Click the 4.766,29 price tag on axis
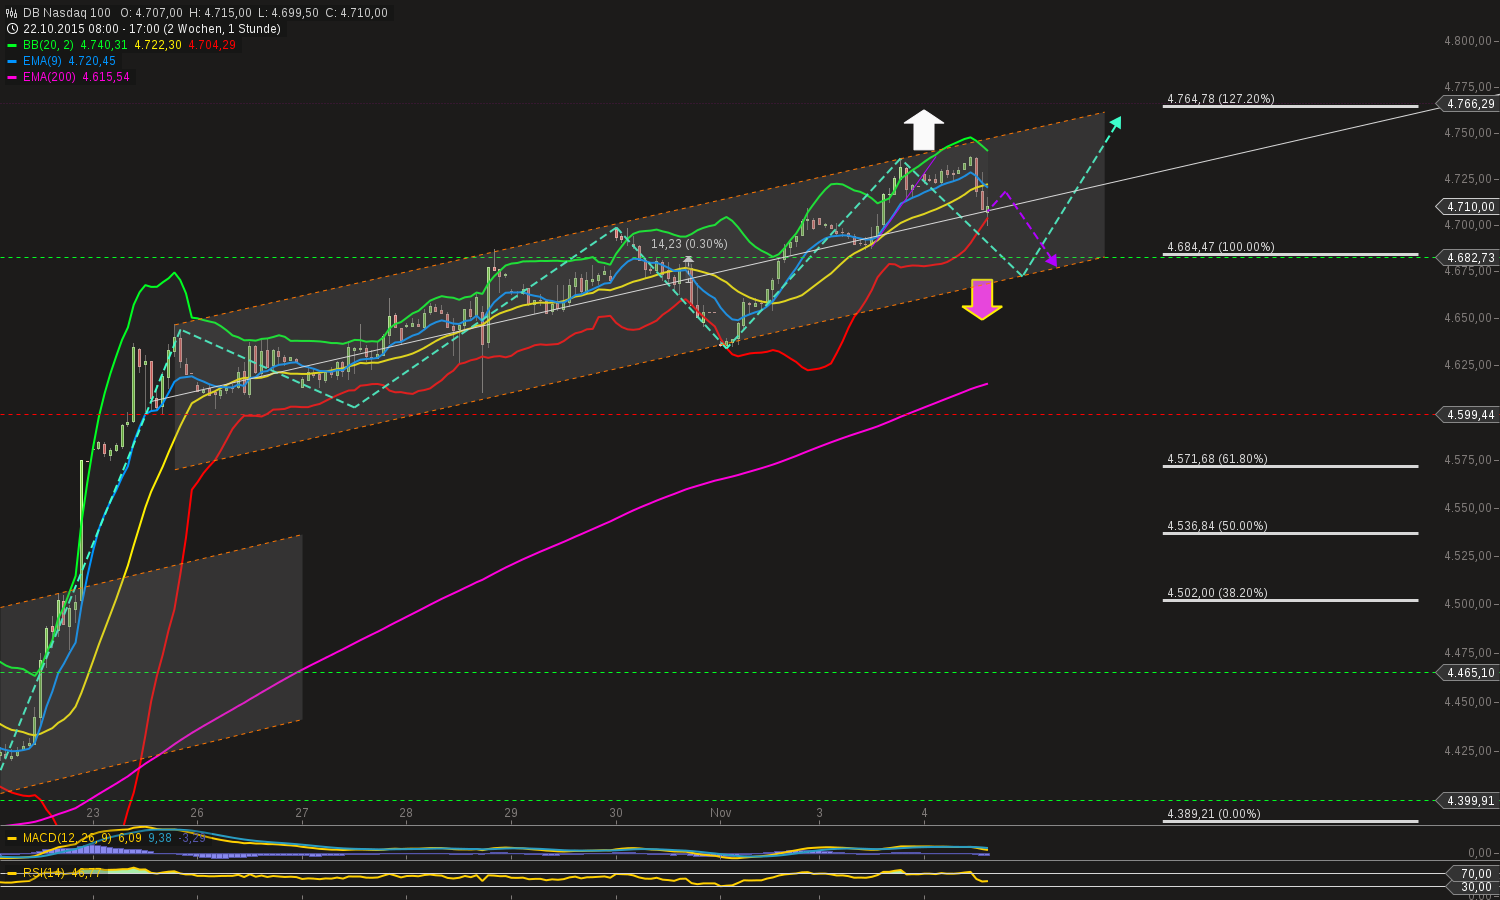Screen dimensions: 1500x900 click(x=1468, y=104)
